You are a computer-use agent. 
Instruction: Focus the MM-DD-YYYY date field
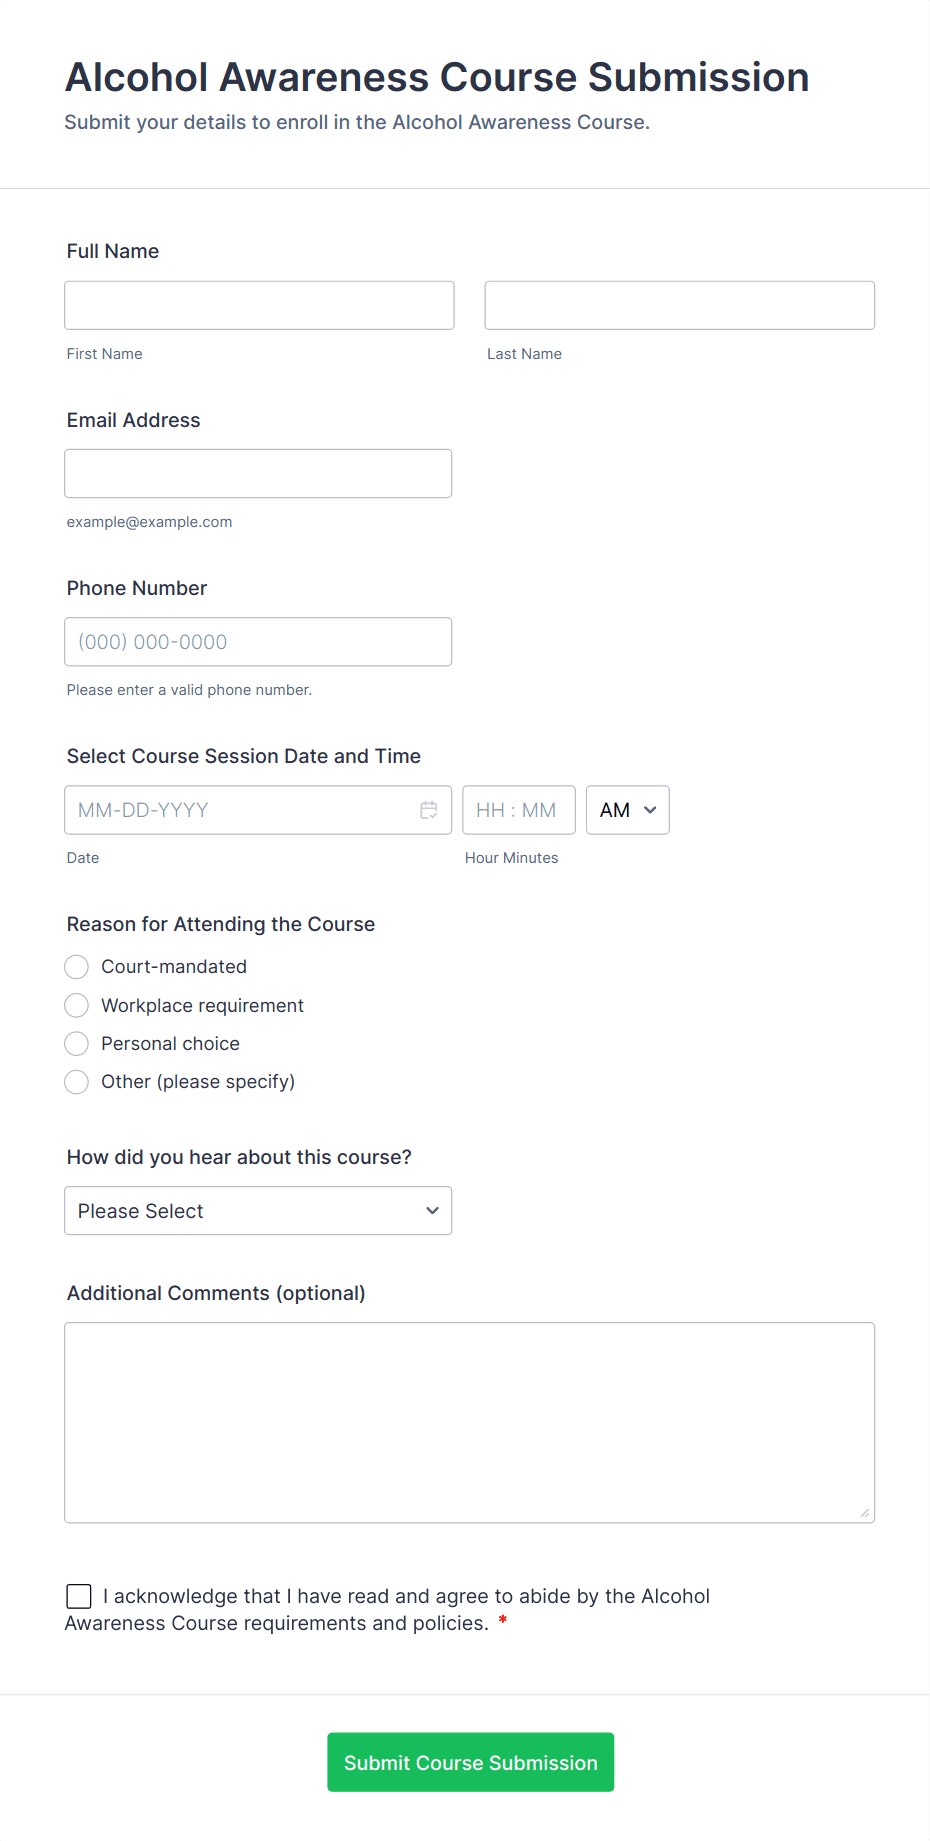240,810
